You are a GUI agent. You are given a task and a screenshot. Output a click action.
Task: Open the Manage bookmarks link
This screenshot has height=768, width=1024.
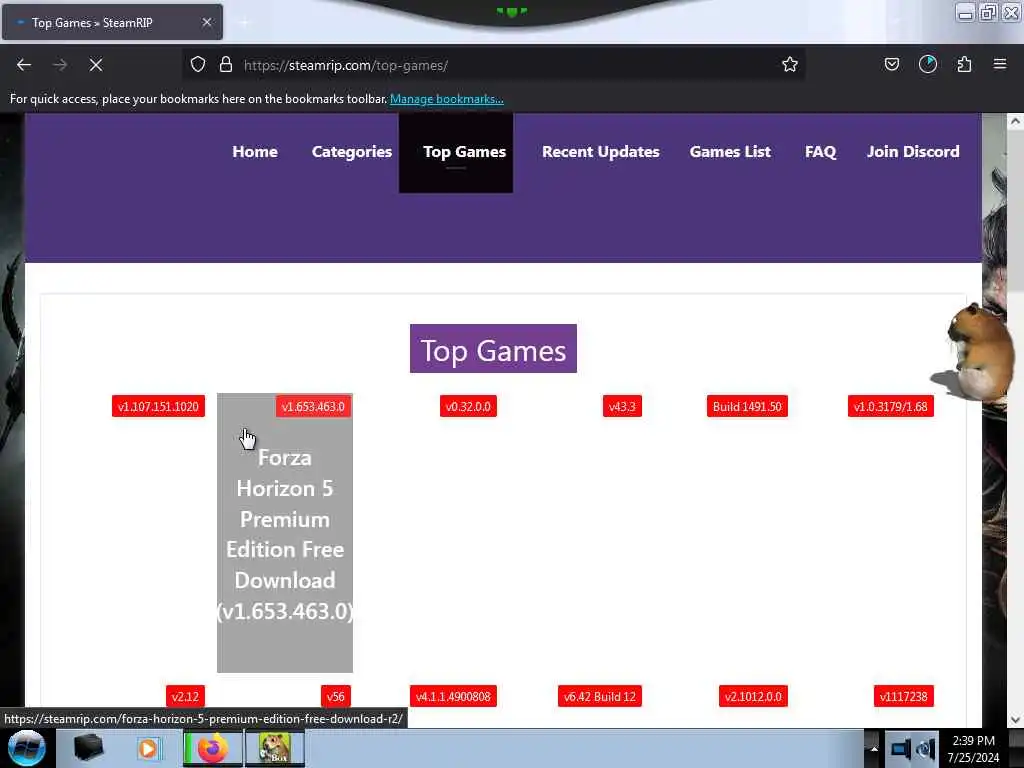point(447,99)
